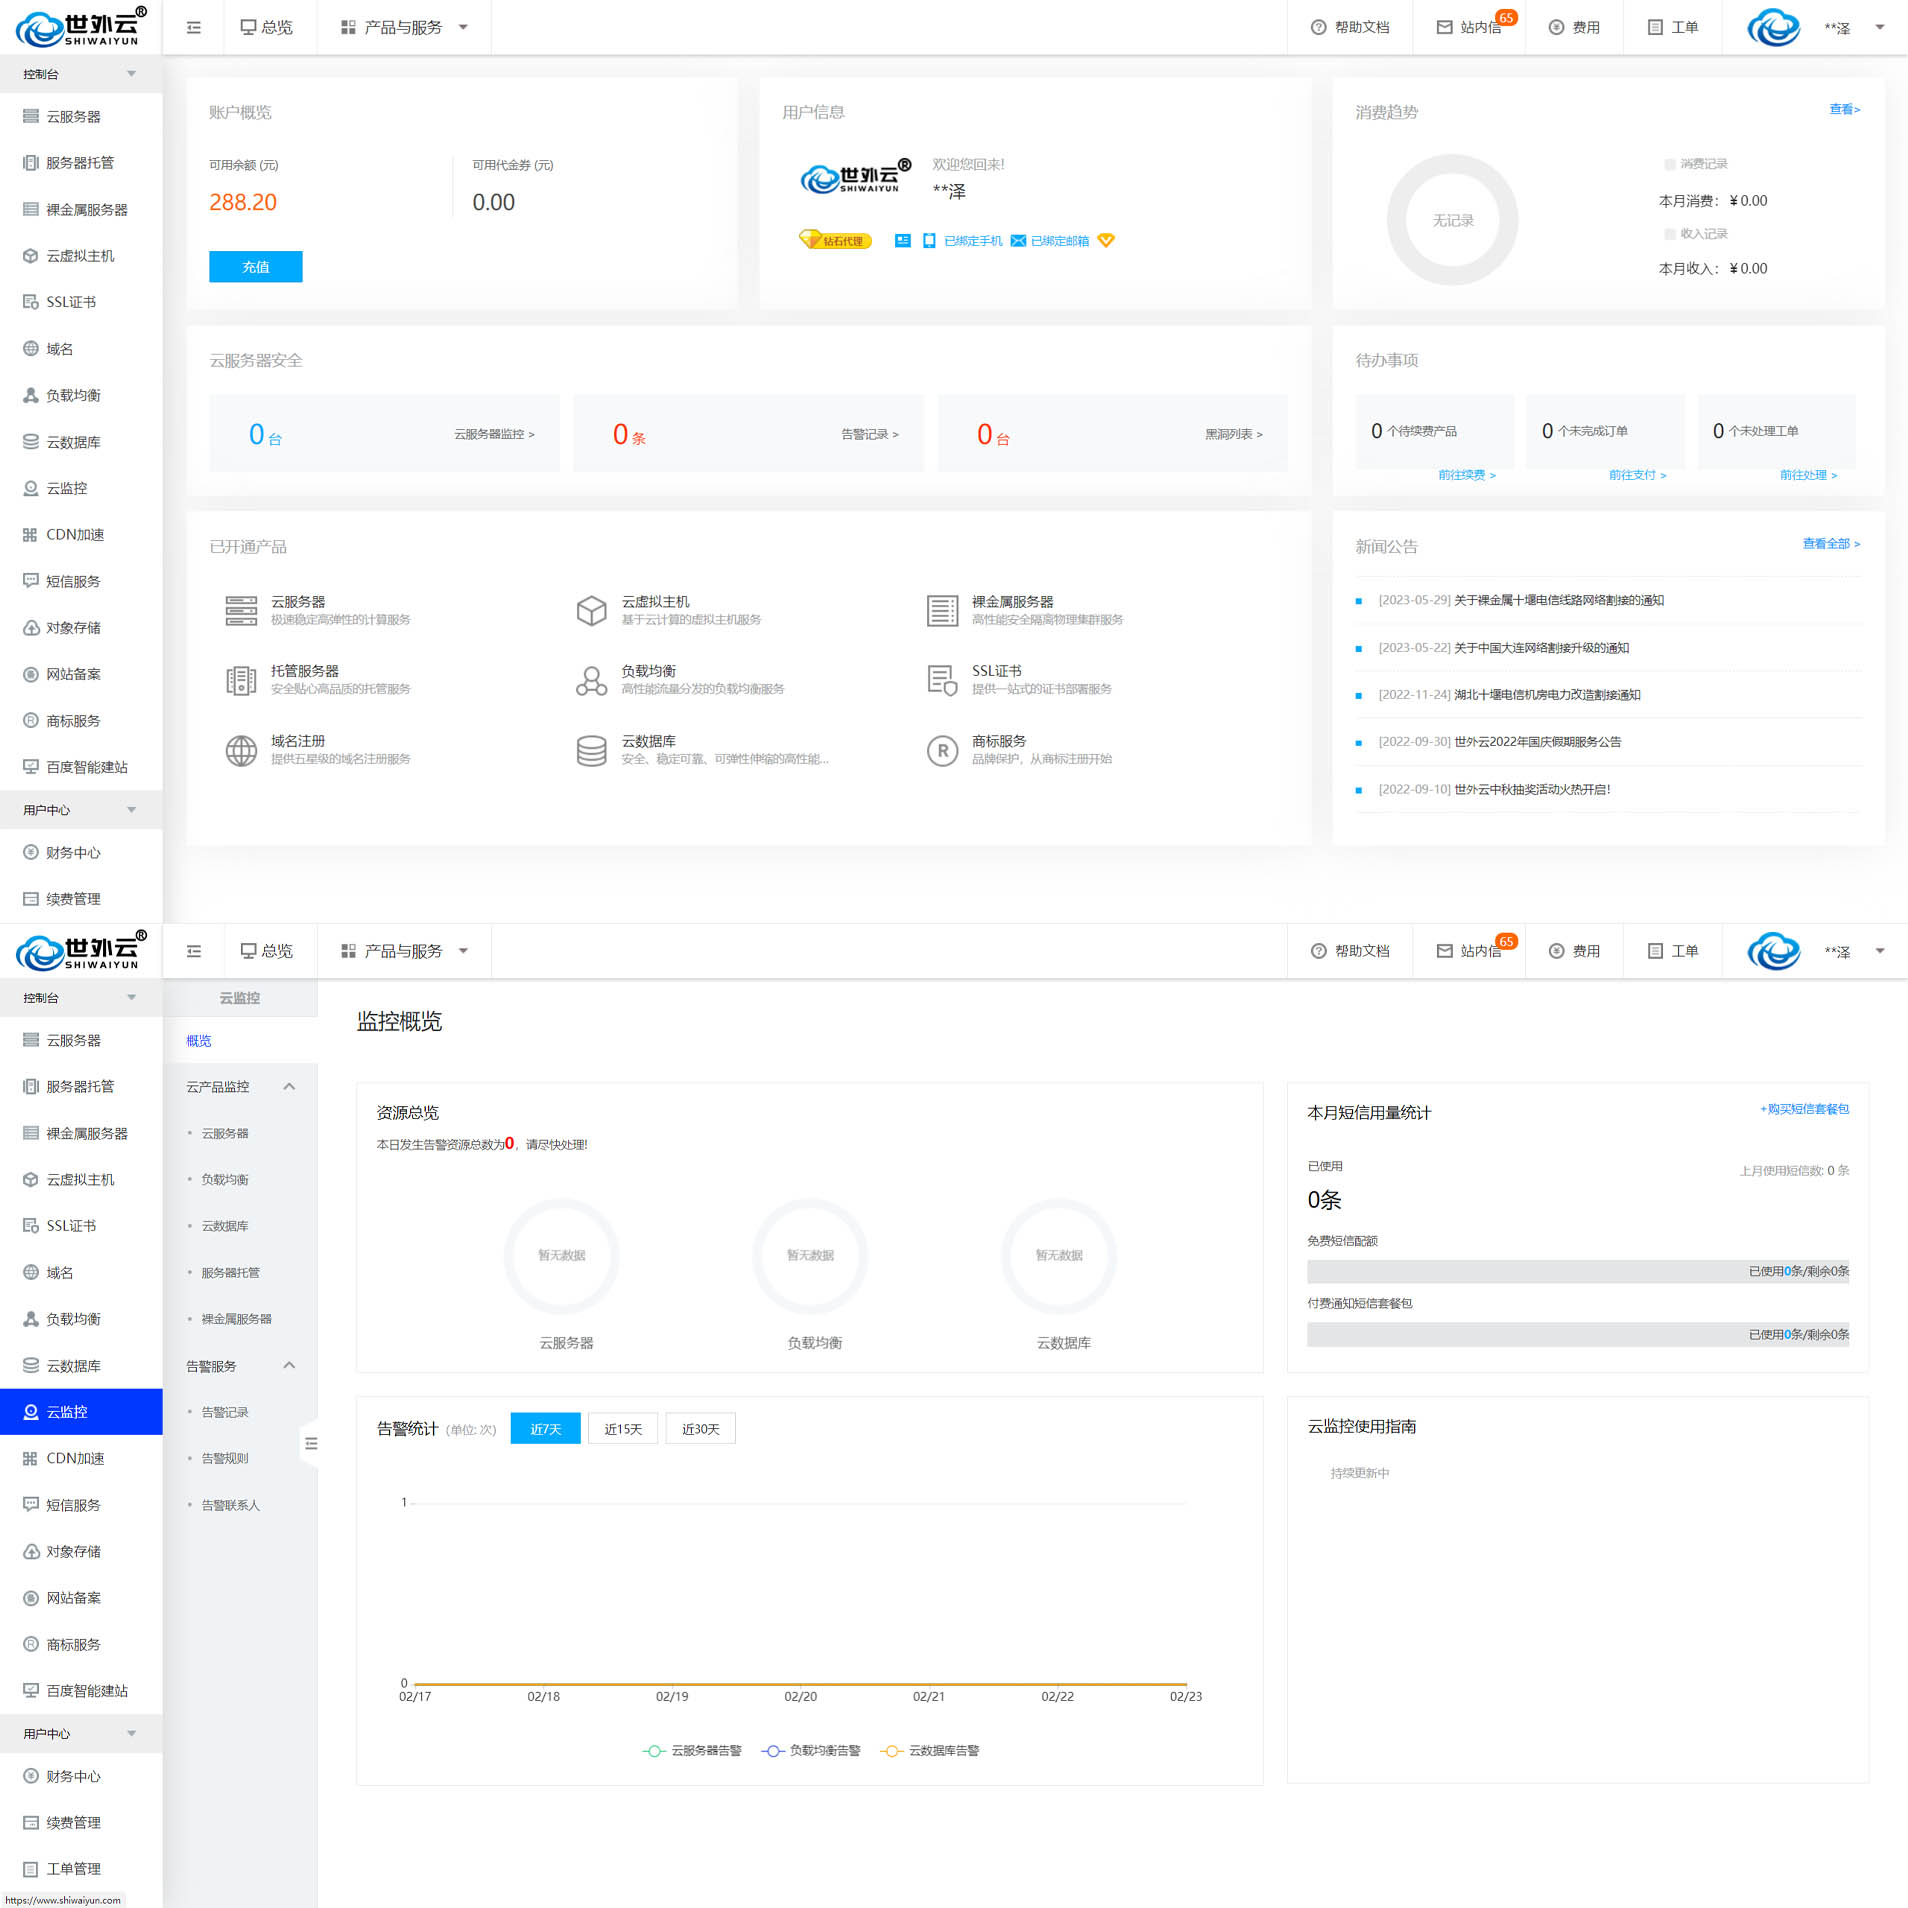Collapse the 云产品监控 submenu section
1908x1908 pixels.
[289, 1087]
